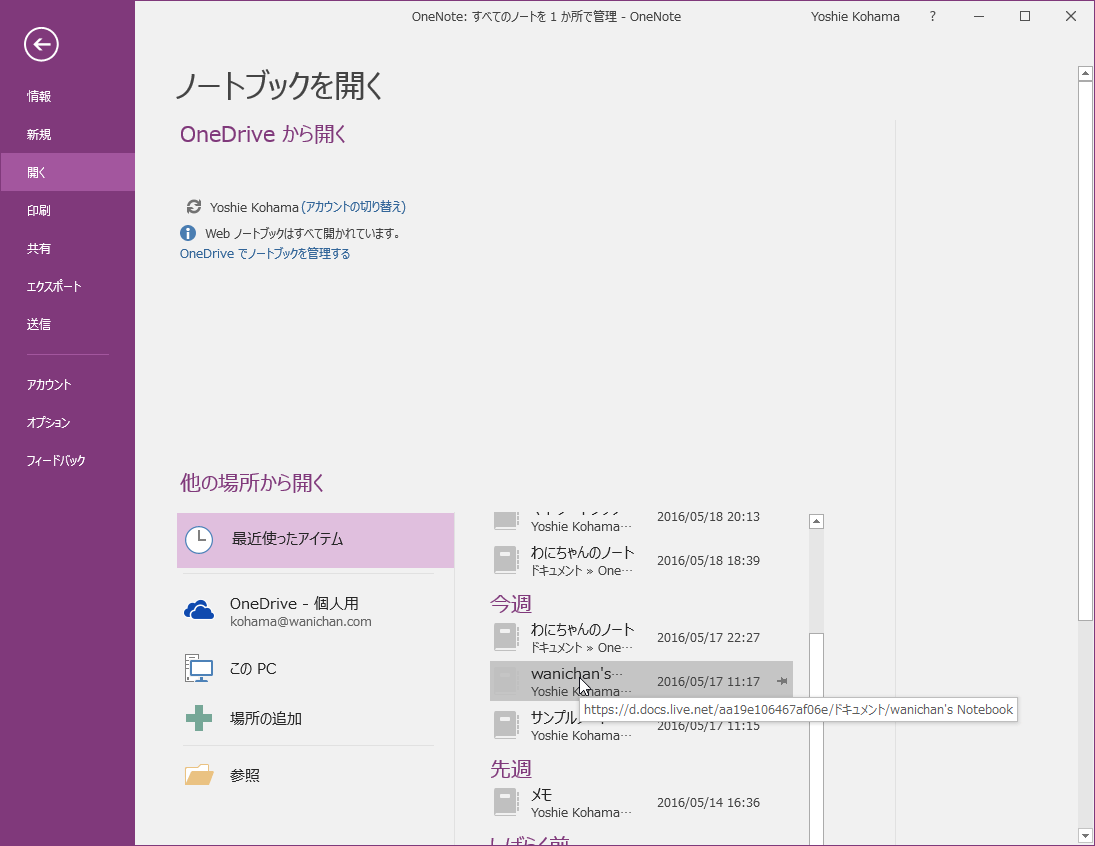
Task: Open the フィードバック page
Action: [x=68, y=460]
